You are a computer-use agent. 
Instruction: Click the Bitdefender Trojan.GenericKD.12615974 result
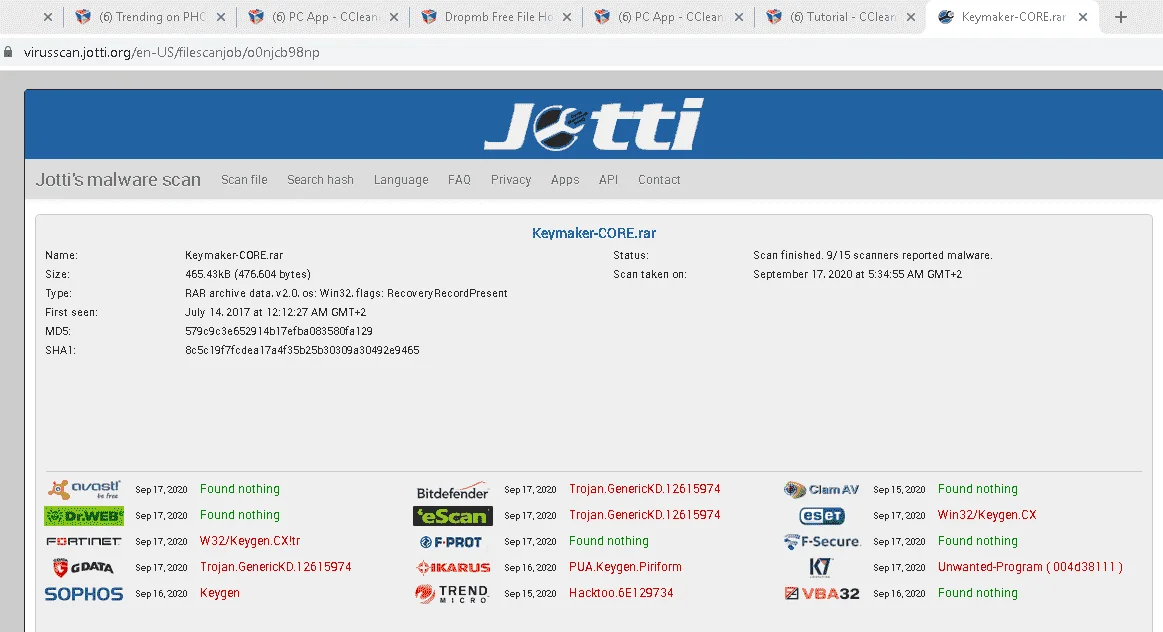click(645, 489)
